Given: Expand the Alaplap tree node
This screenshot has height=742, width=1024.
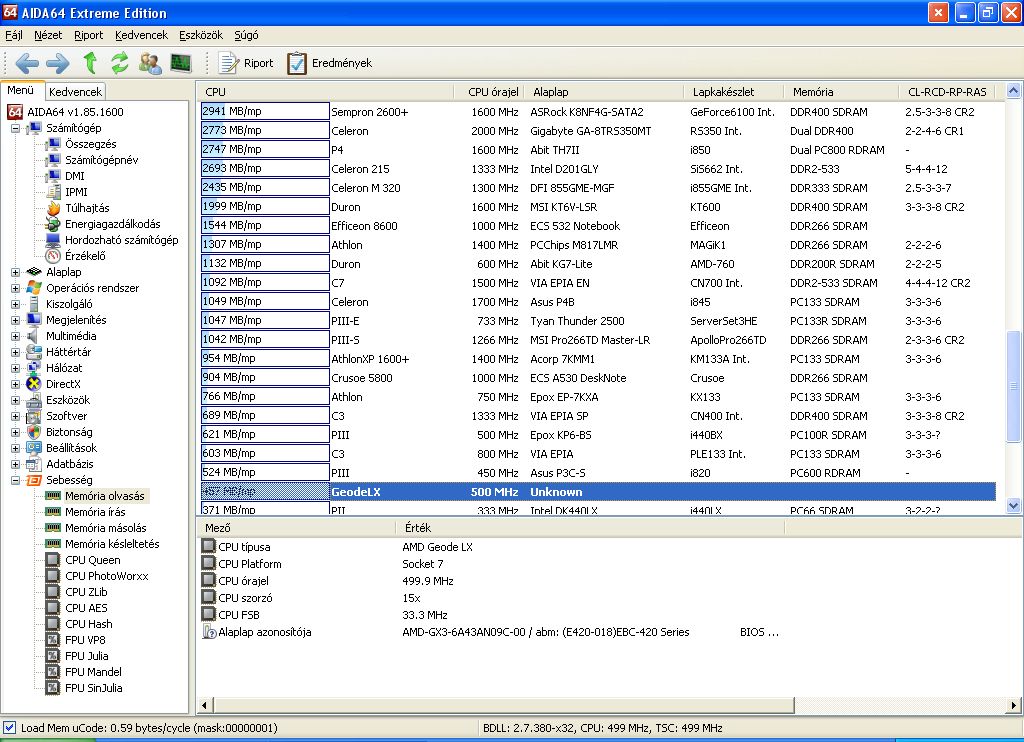Looking at the screenshot, I should click(16, 272).
